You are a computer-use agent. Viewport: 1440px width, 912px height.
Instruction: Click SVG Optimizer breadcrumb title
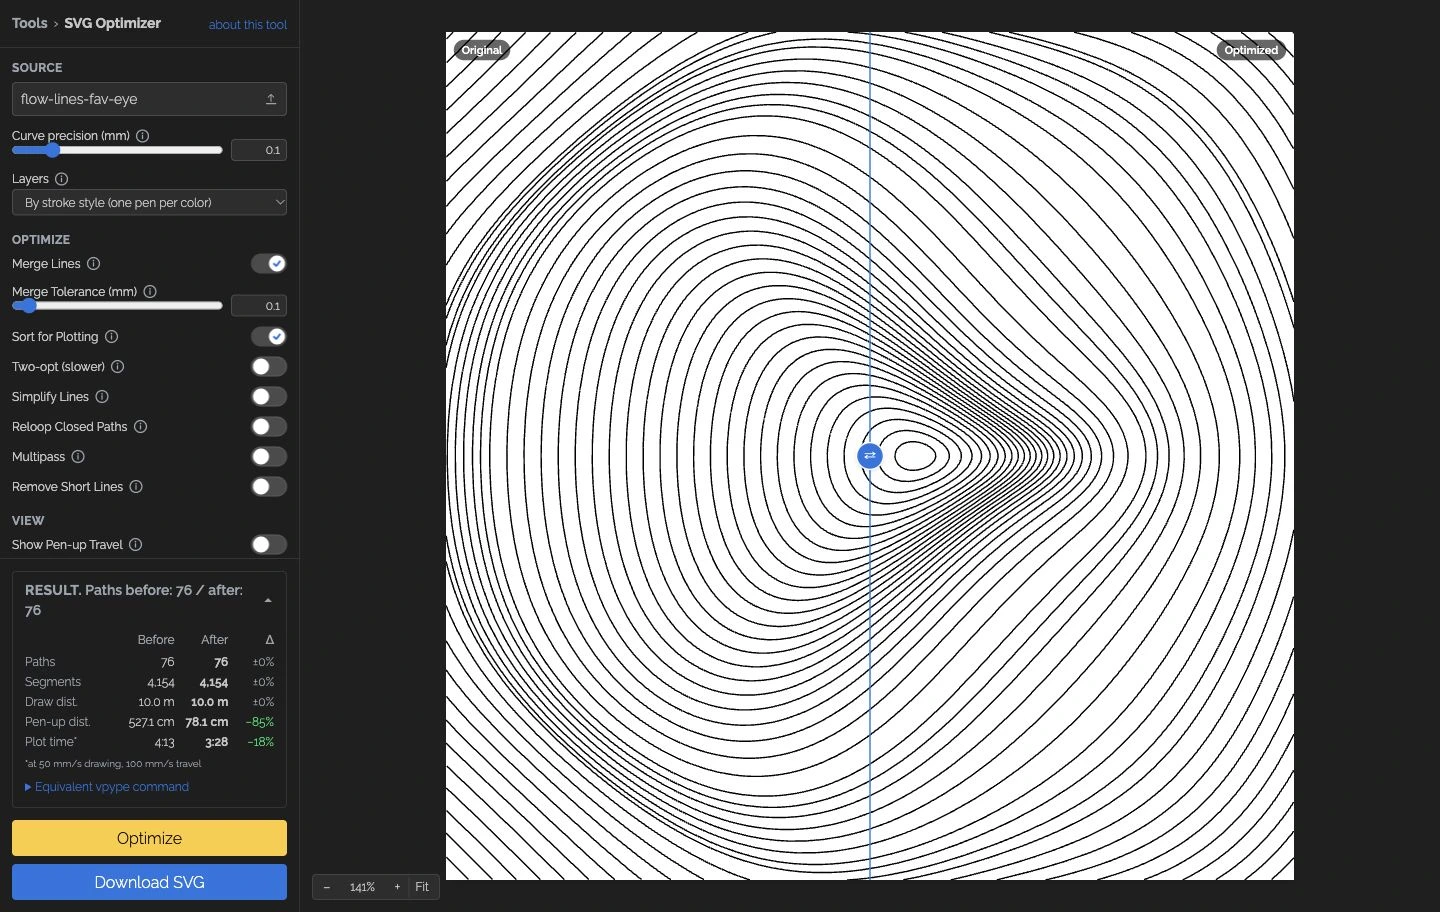[112, 23]
